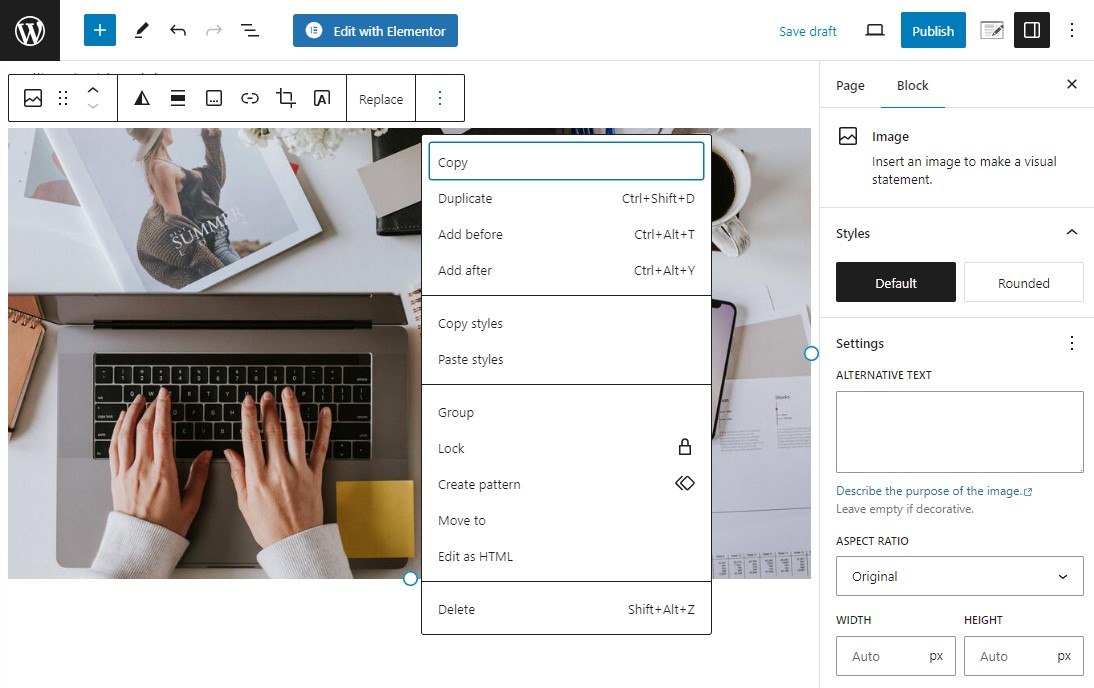This screenshot has height=688, width=1094.
Task: Select Edit as HTML
Action: [x=567, y=556]
